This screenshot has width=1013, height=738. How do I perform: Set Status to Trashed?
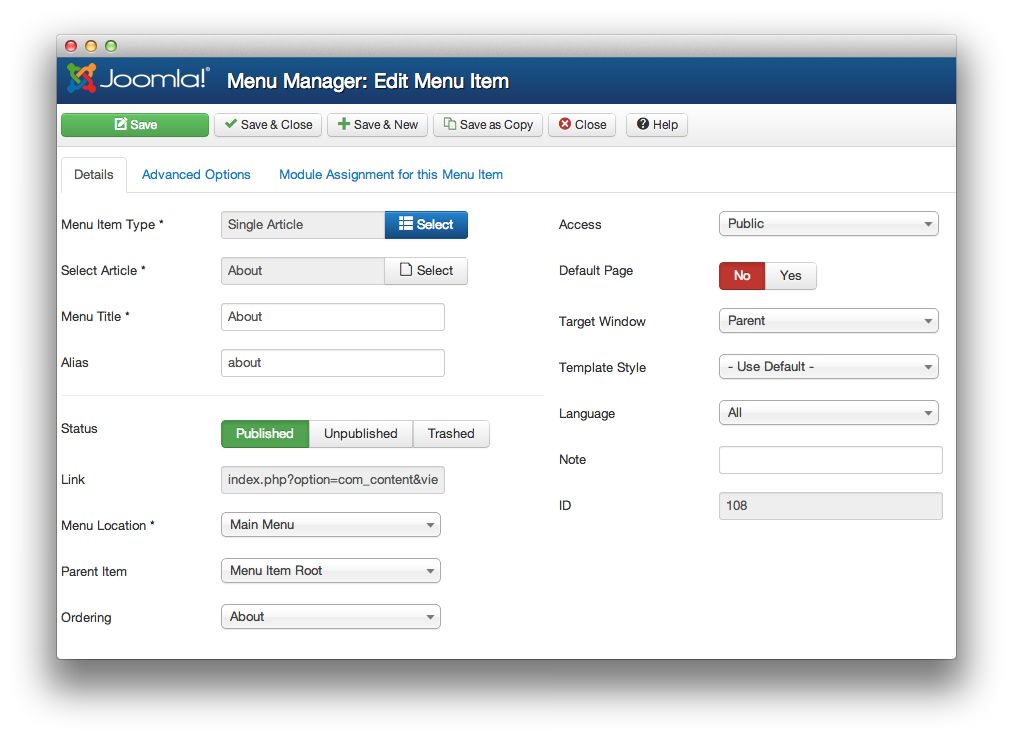pos(451,433)
